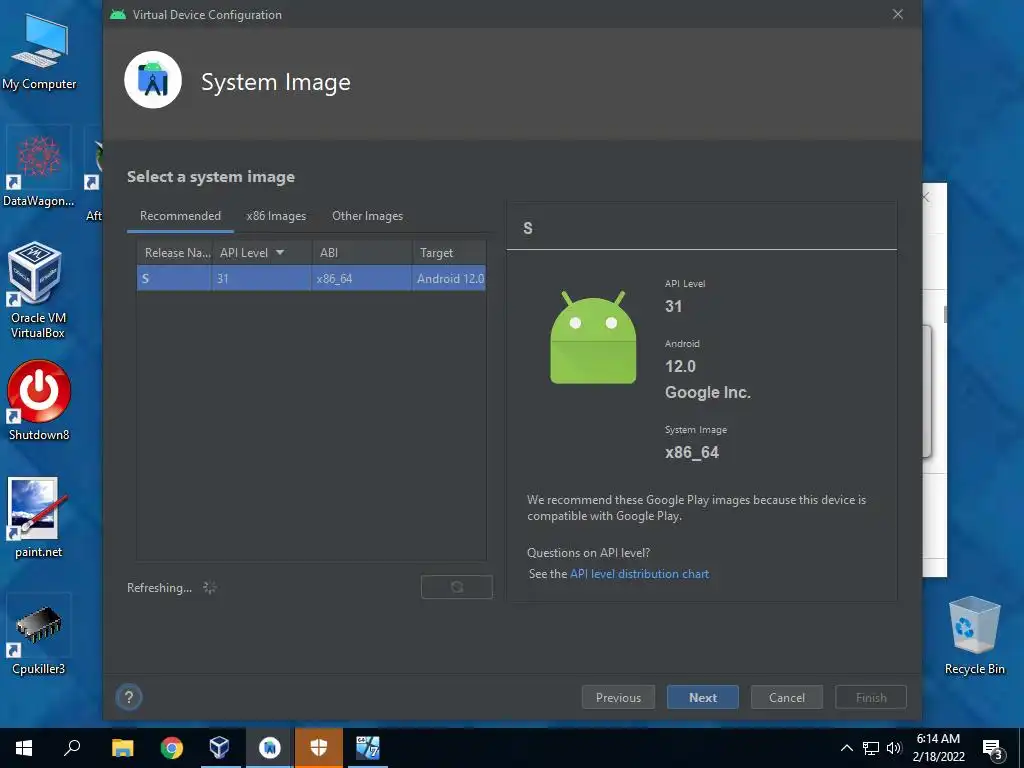Open network status tray icon

pos(871,748)
